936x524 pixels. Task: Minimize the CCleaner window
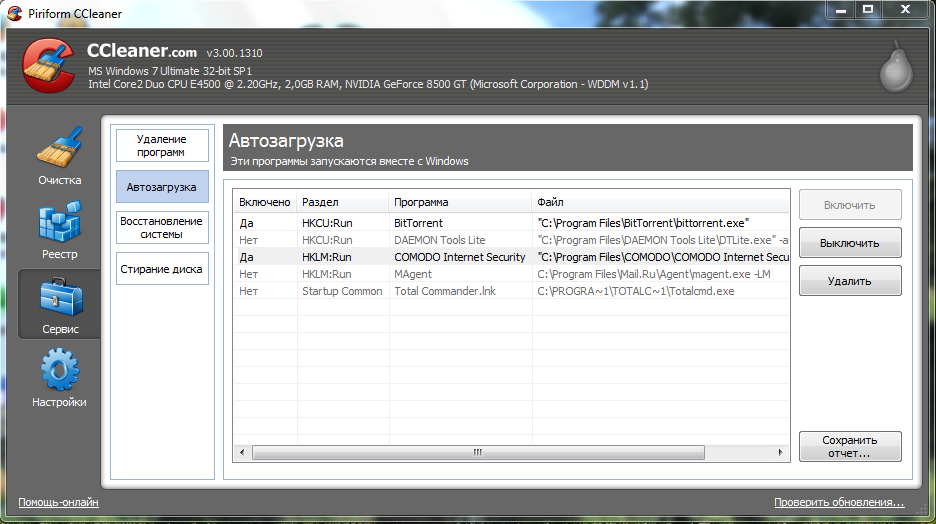(840, 10)
